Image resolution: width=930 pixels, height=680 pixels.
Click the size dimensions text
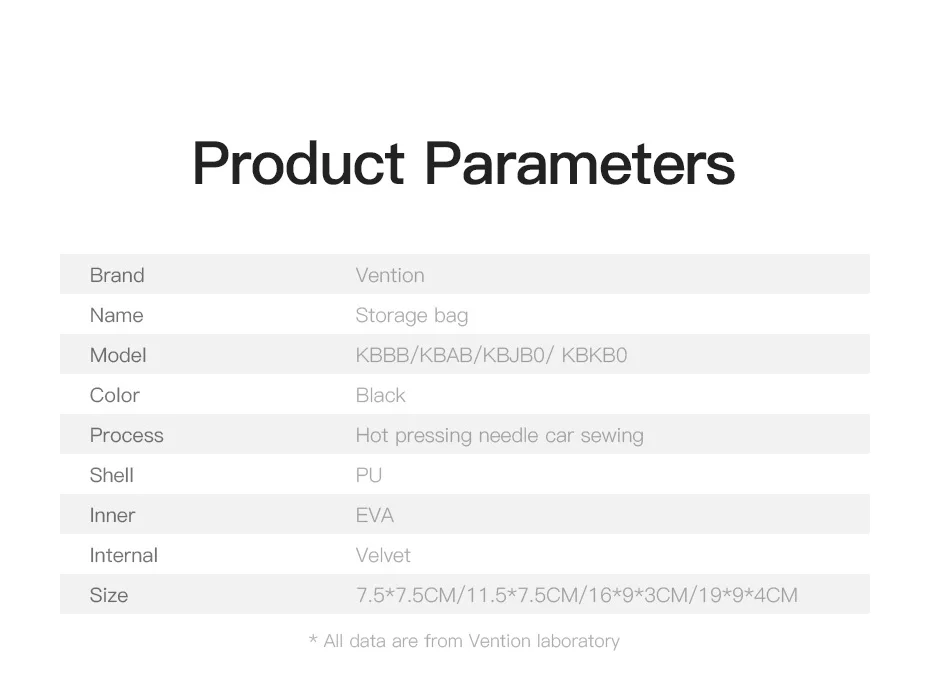(577, 595)
